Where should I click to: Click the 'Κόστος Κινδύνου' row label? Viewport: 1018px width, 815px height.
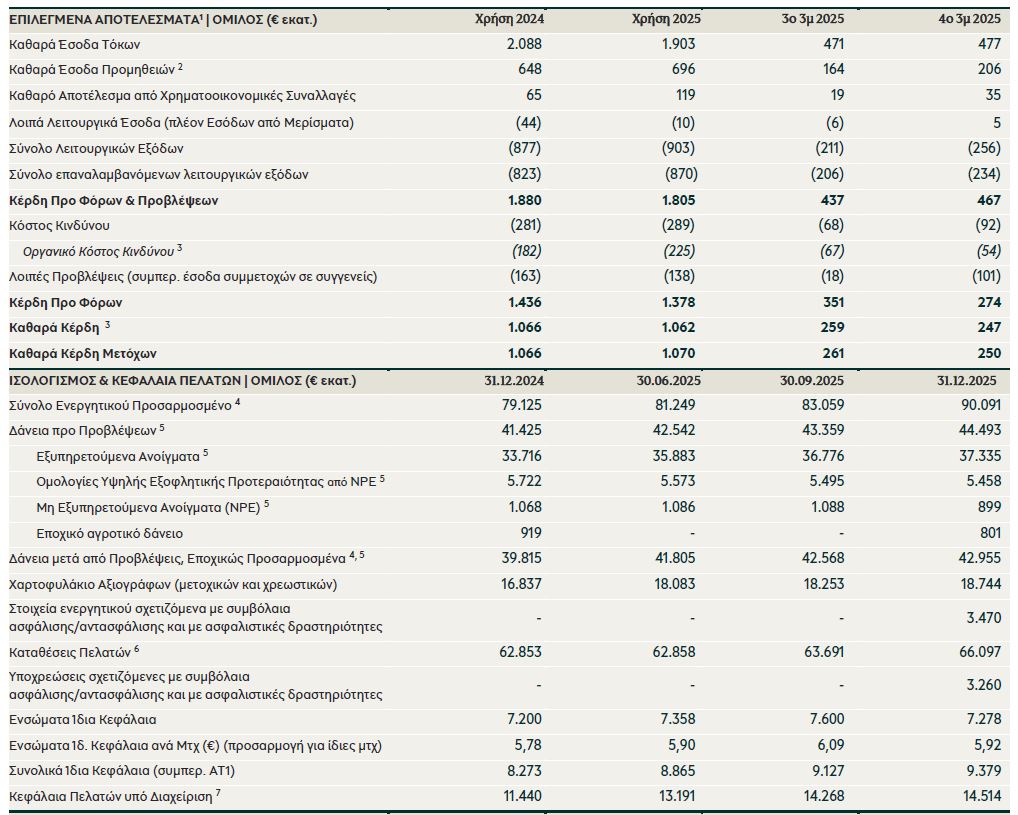pos(59,226)
